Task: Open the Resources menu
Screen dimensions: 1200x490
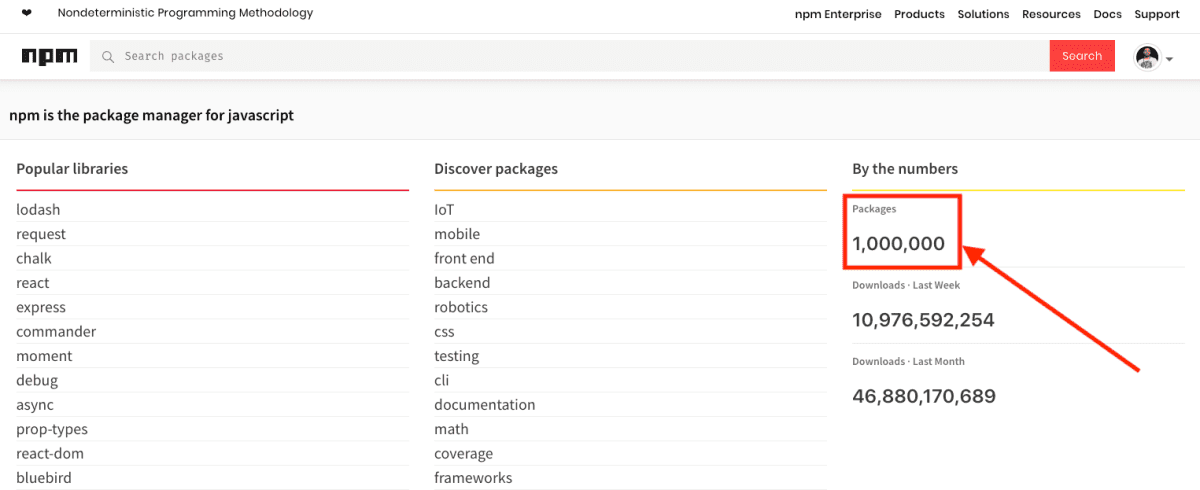Action: coord(1051,14)
